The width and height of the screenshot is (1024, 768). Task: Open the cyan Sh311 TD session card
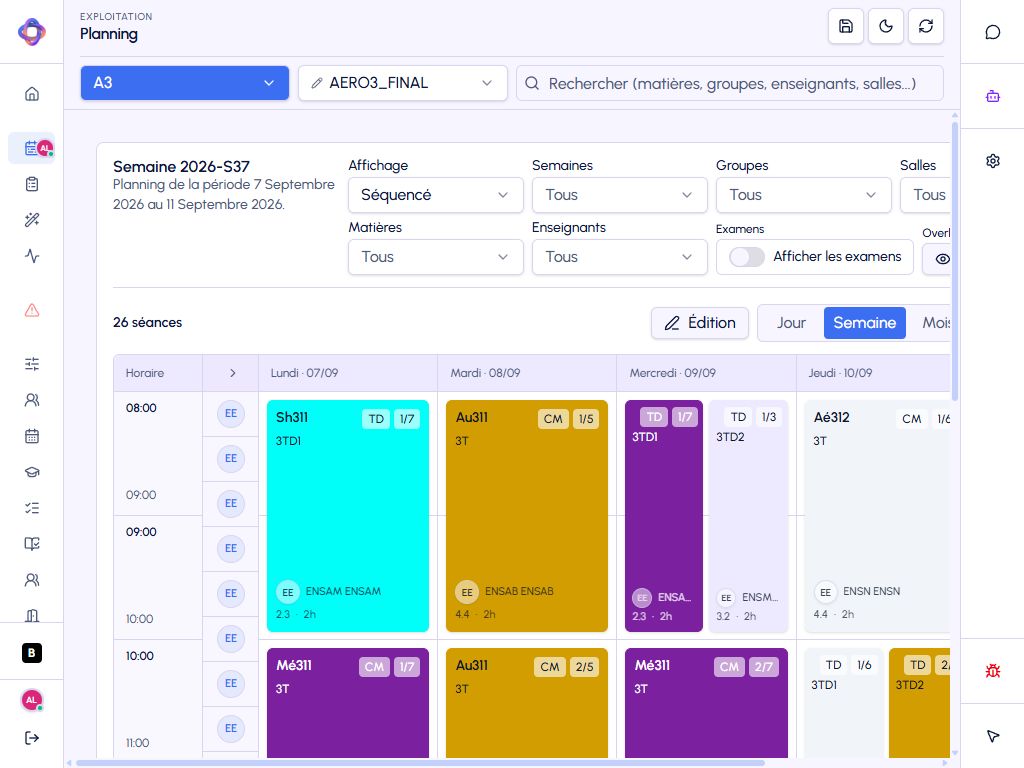coord(348,516)
